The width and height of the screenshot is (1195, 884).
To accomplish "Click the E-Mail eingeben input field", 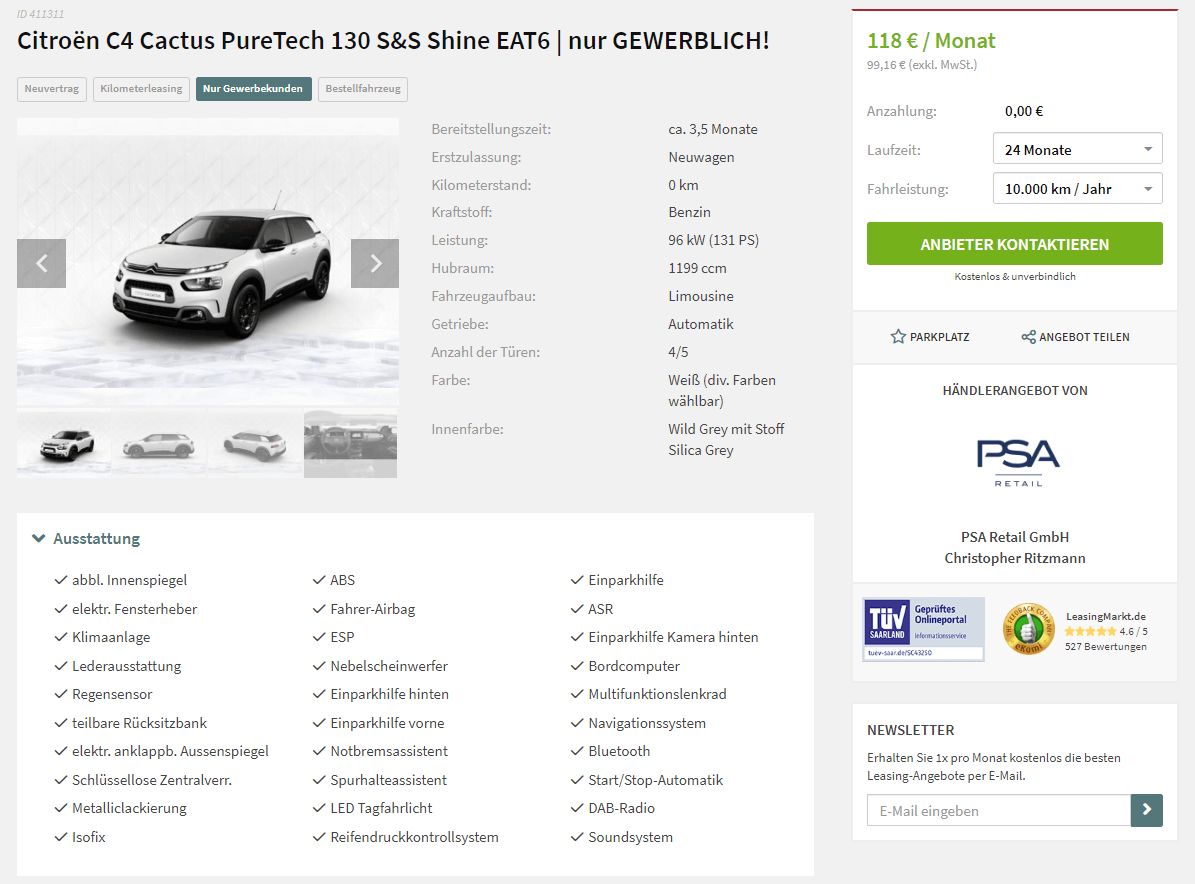I will click(x=998, y=810).
